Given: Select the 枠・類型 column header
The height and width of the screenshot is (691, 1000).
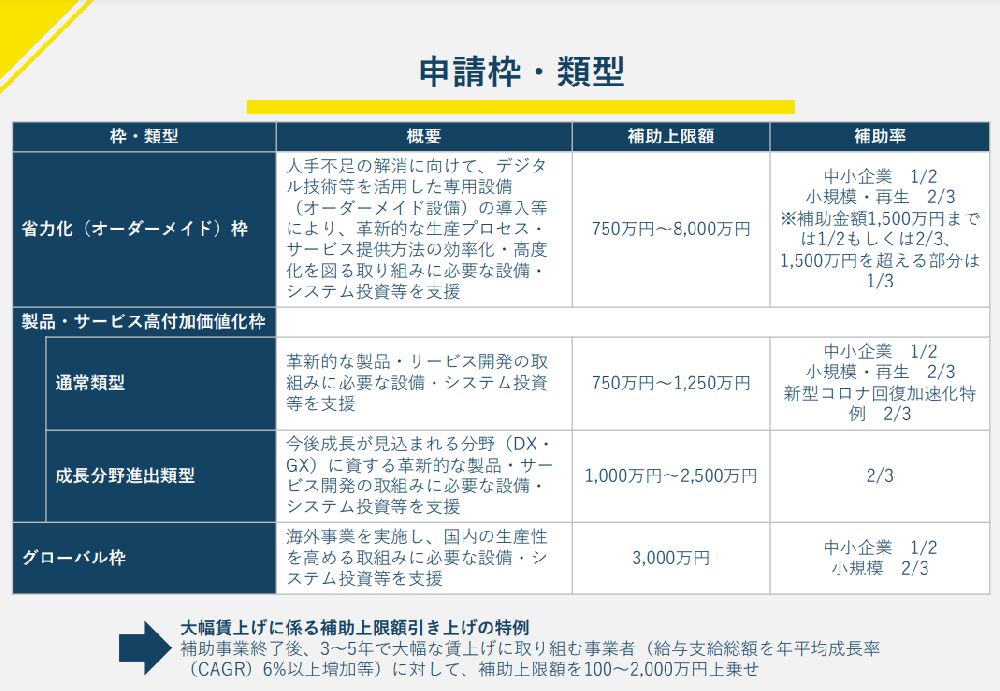Looking at the screenshot, I should (144, 137).
